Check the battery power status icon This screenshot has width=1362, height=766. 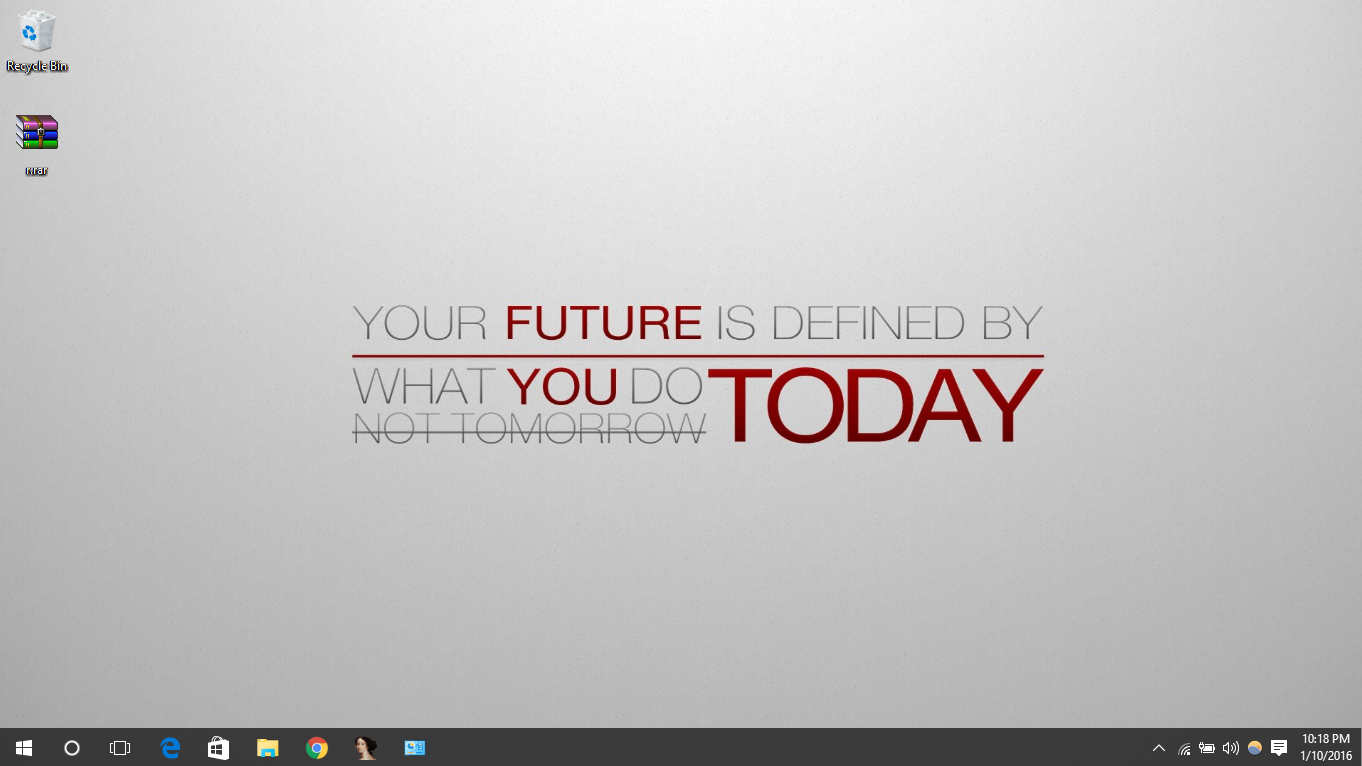point(1207,747)
